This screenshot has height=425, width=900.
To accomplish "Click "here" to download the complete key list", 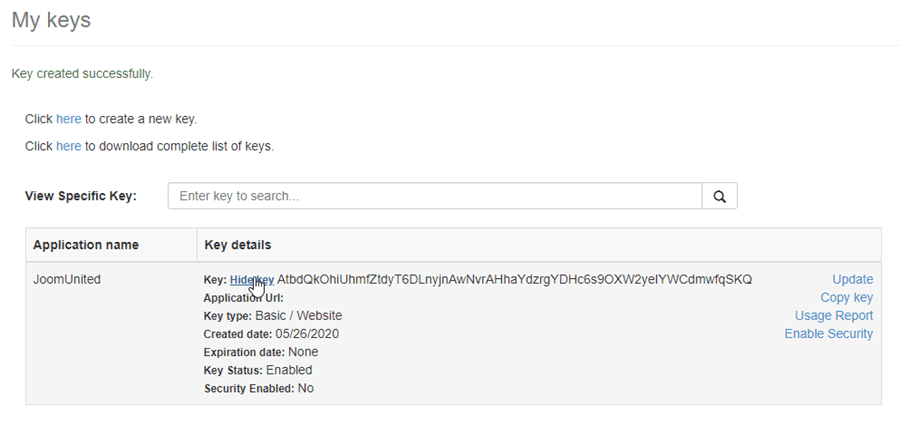I will tap(69, 146).
